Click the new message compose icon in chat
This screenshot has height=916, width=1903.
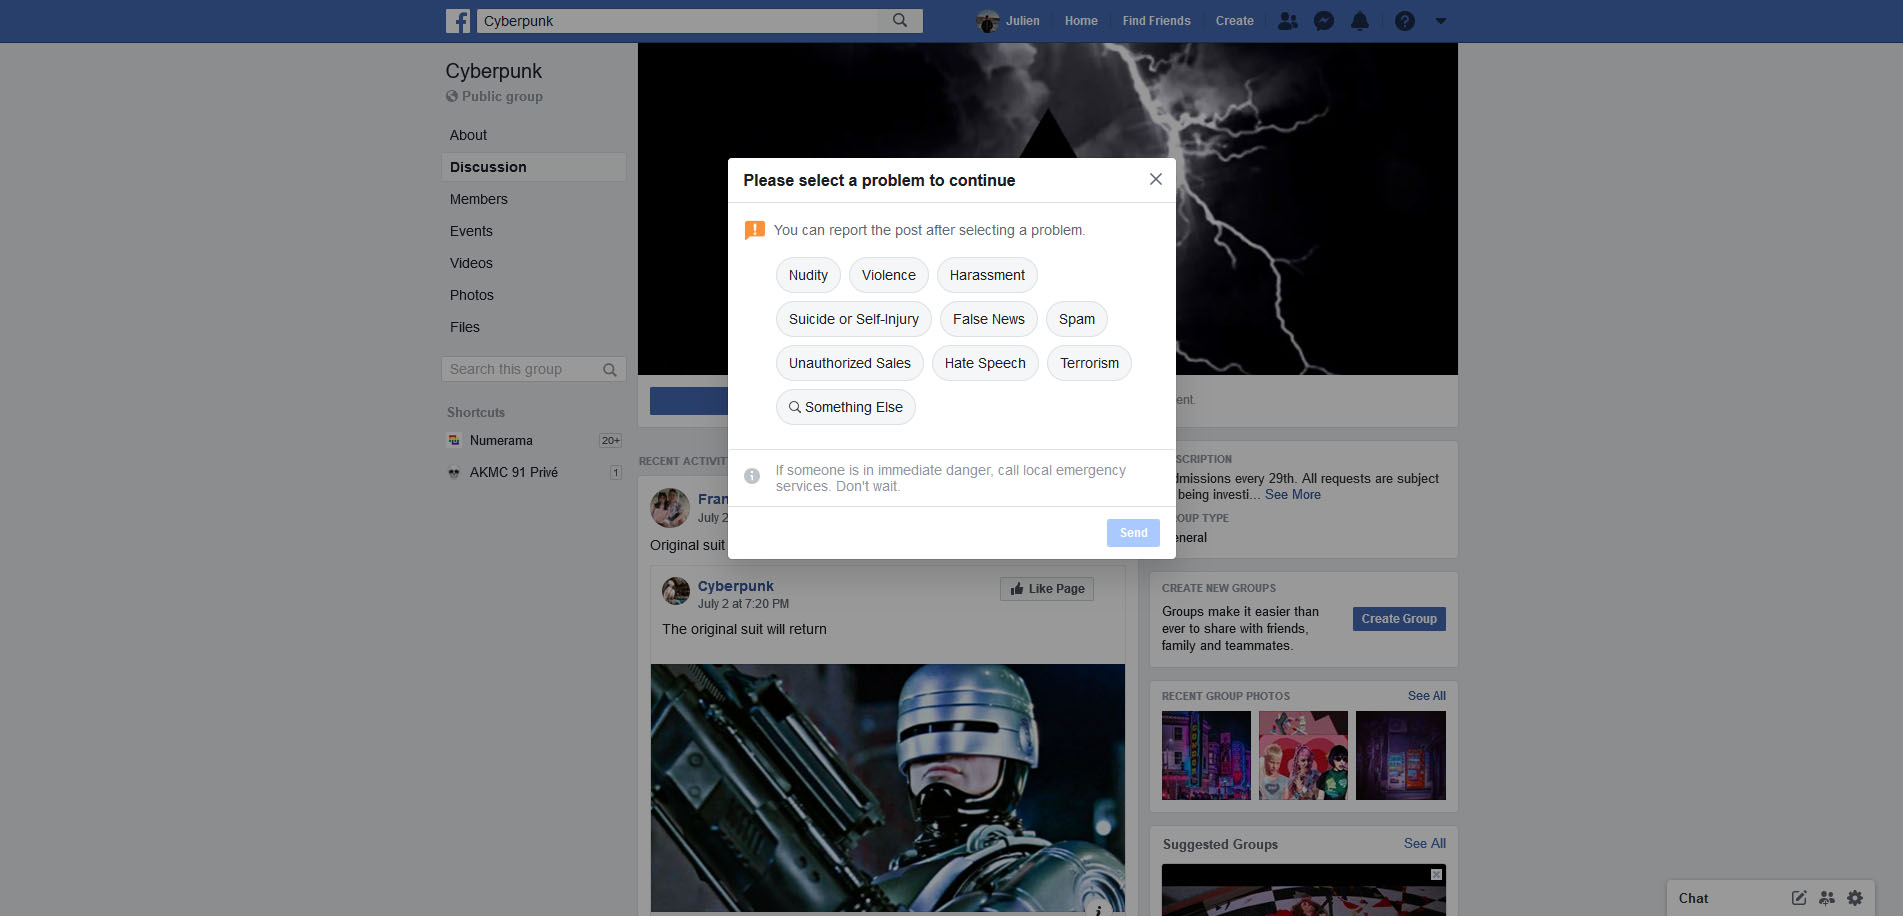(x=1799, y=898)
